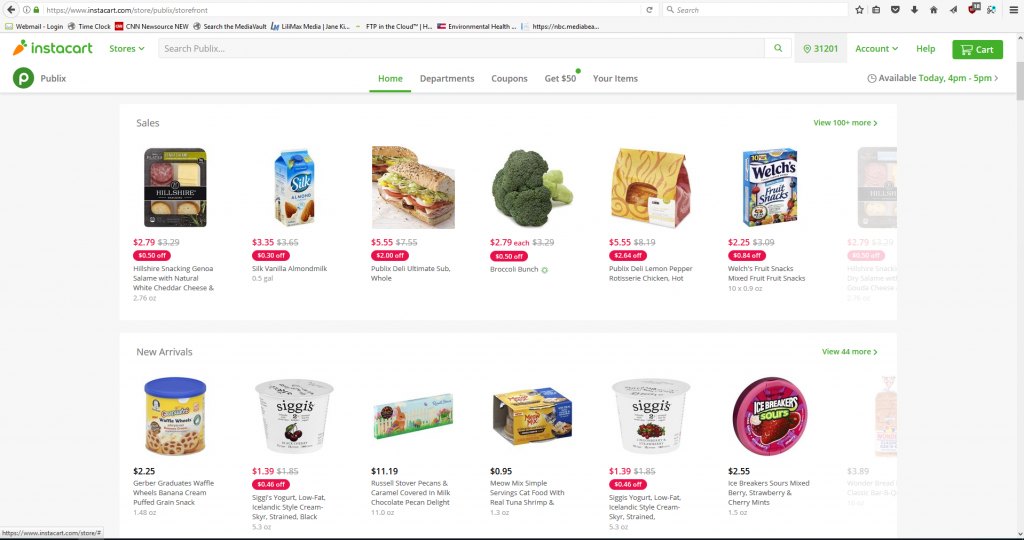Click View 100+ more sales link
Viewport: 1024px width, 540px height.
[x=845, y=123]
